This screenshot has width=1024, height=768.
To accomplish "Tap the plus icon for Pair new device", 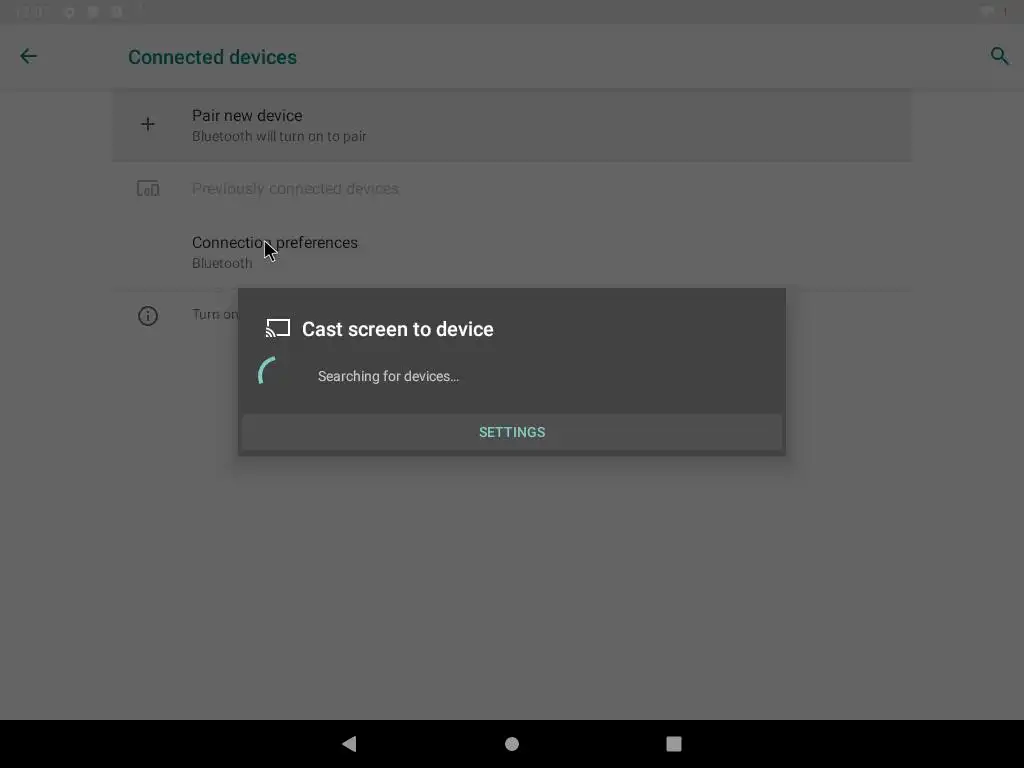I will (148, 124).
